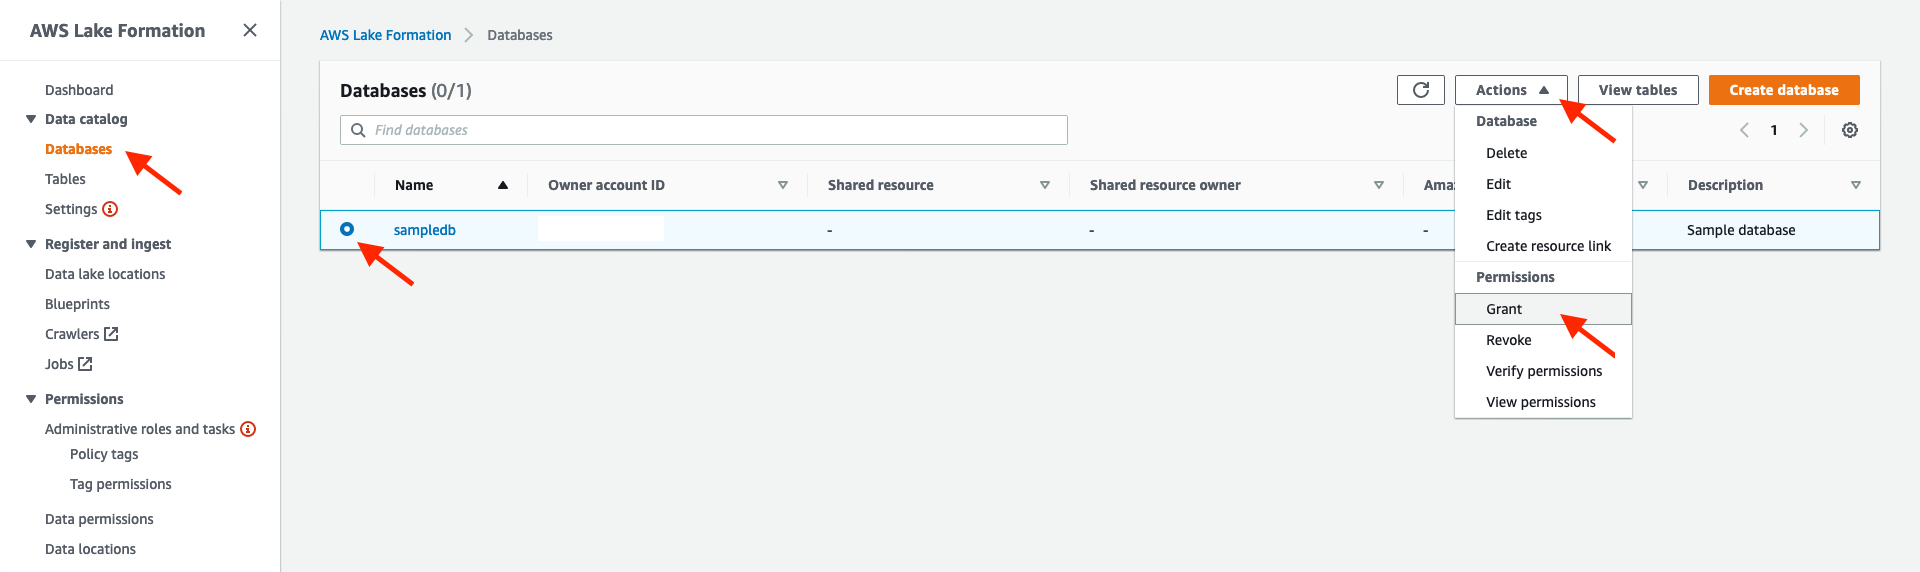Open Data permissions in sidebar
This screenshot has height=572, width=1920.
coord(99,519)
